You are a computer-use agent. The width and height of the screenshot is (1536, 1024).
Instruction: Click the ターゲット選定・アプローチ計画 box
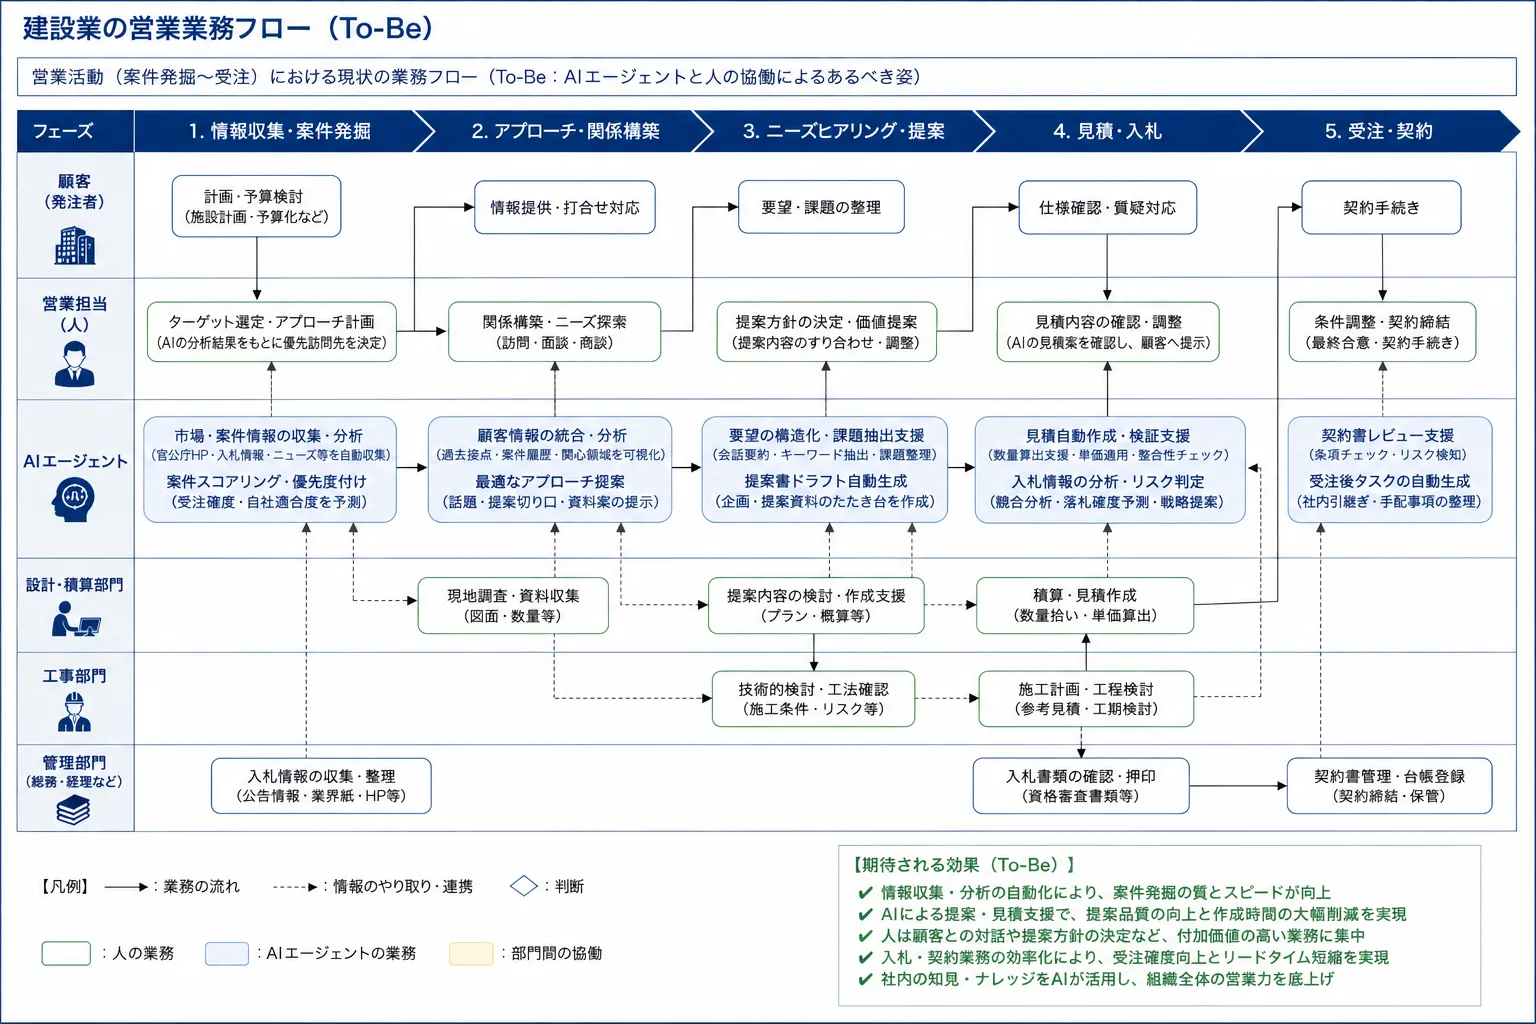click(271, 332)
